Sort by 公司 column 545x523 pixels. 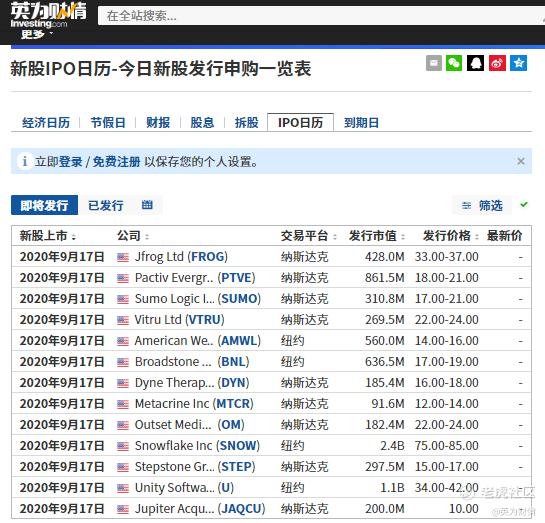pos(133,236)
